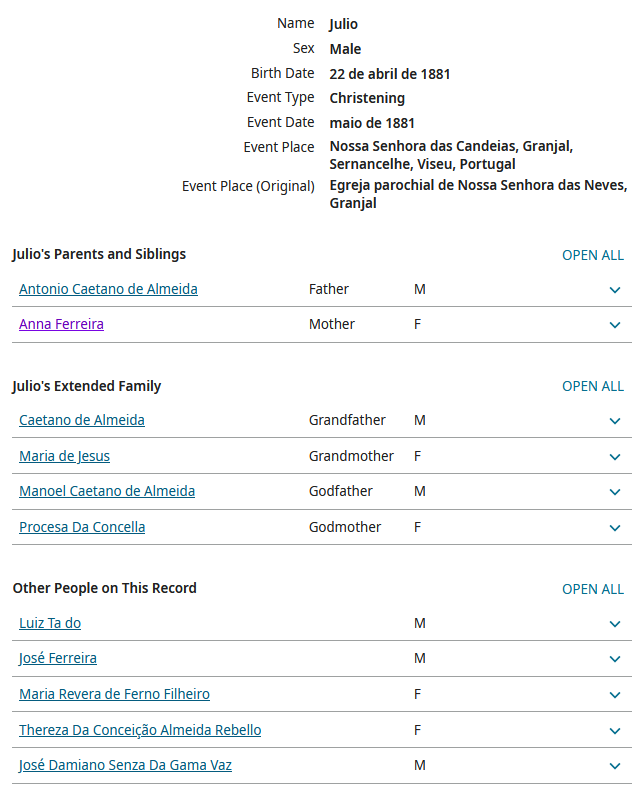Expand the José Ferreira row chevron
This screenshot has width=637, height=800.
tap(615, 659)
